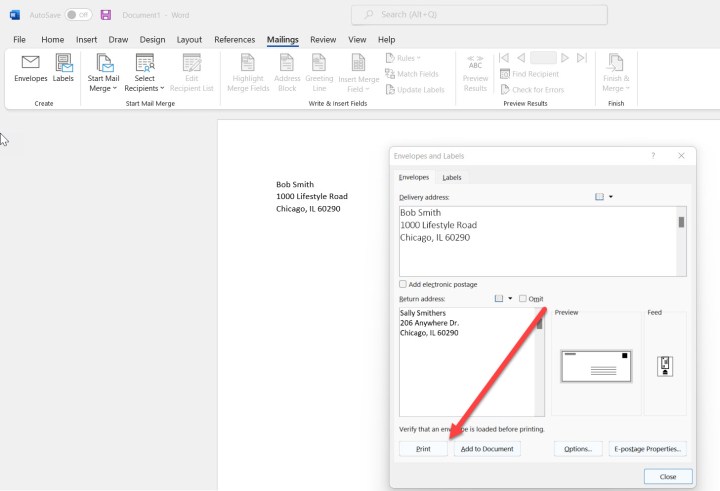Click the return address book icon

[x=500, y=298]
